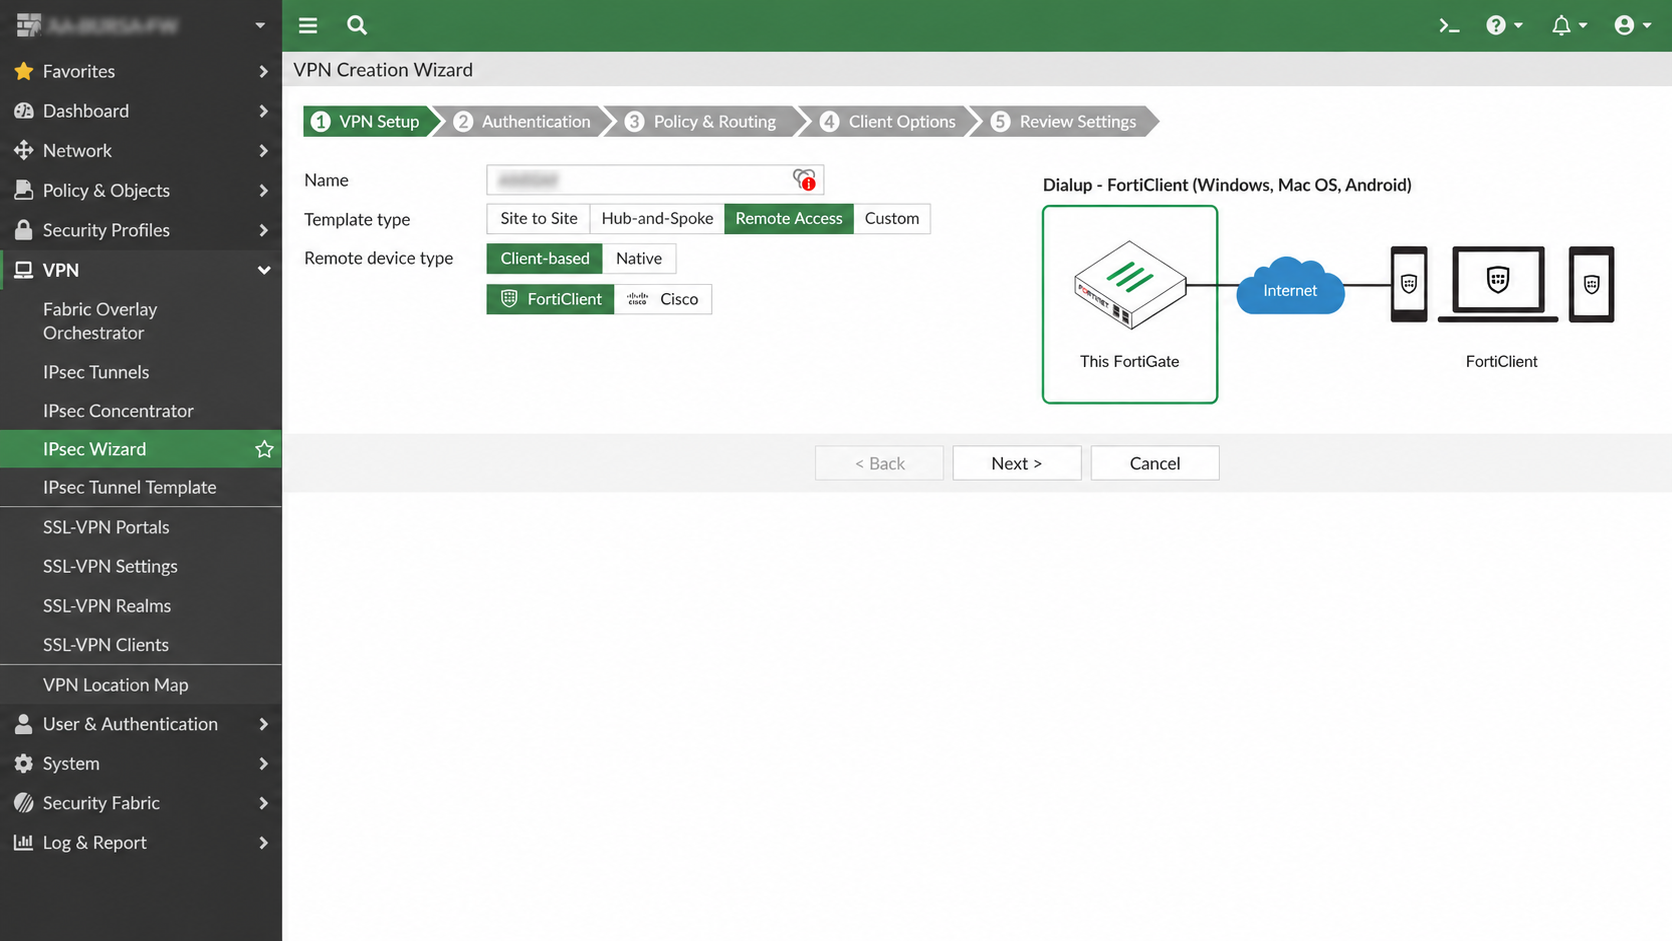
Task: Go to Policy & Routing wizard step
Action: pyautogui.click(x=702, y=121)
